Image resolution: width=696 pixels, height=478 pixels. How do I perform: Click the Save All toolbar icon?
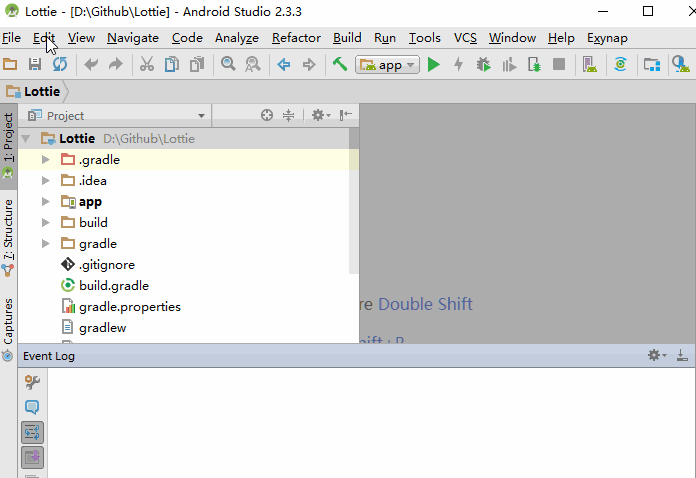(35, 65)
